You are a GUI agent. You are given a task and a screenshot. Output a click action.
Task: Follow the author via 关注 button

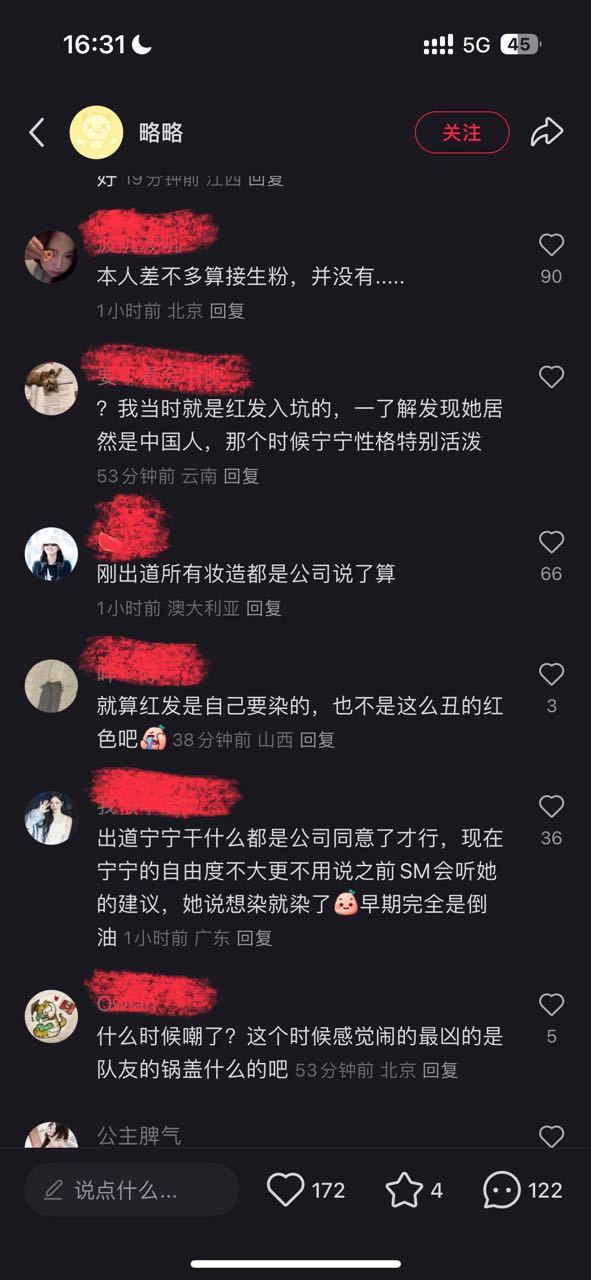click(x=462, y=132)
